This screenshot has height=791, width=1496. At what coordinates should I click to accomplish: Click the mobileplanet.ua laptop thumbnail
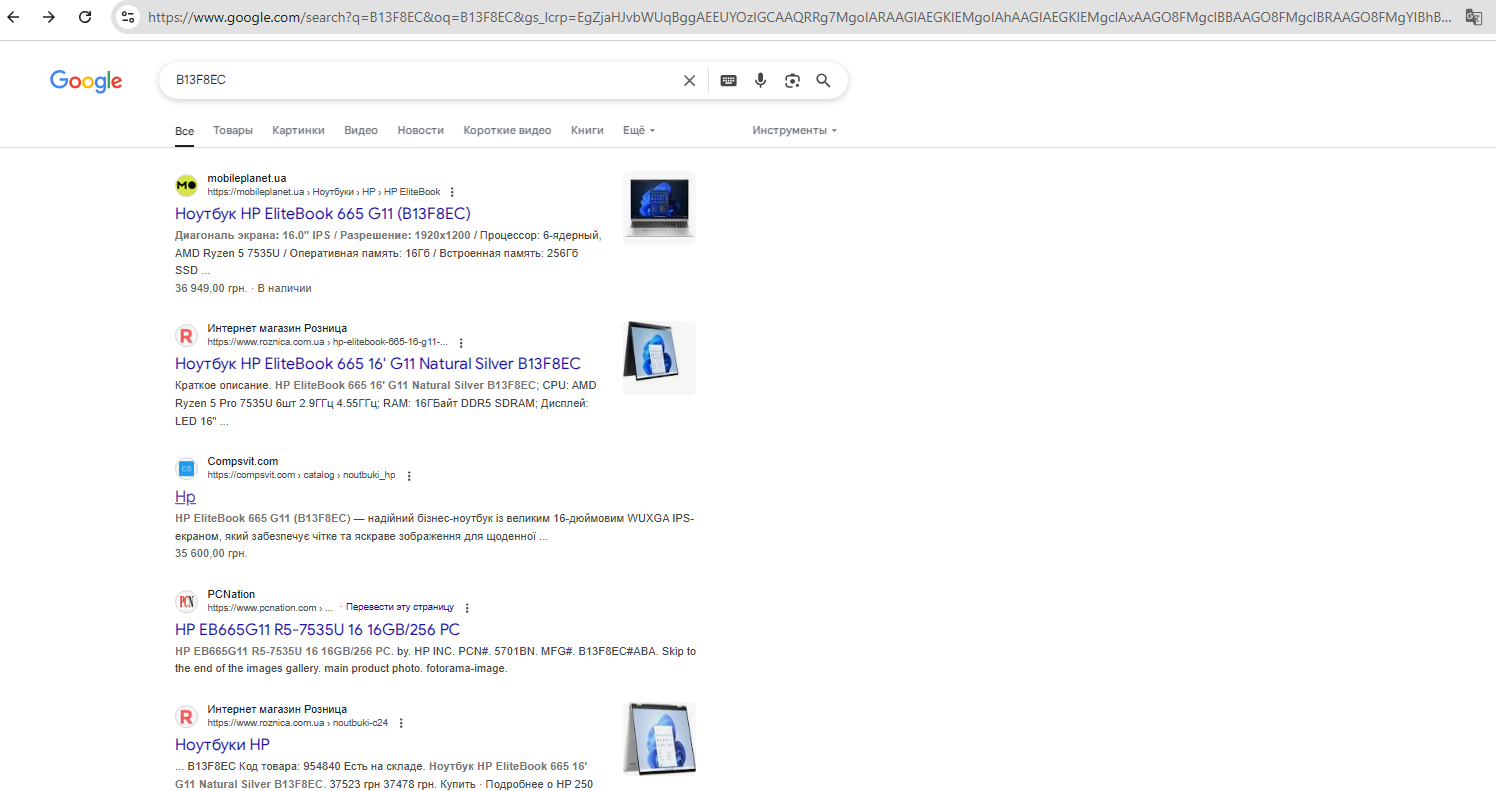[x=659, y=208]
